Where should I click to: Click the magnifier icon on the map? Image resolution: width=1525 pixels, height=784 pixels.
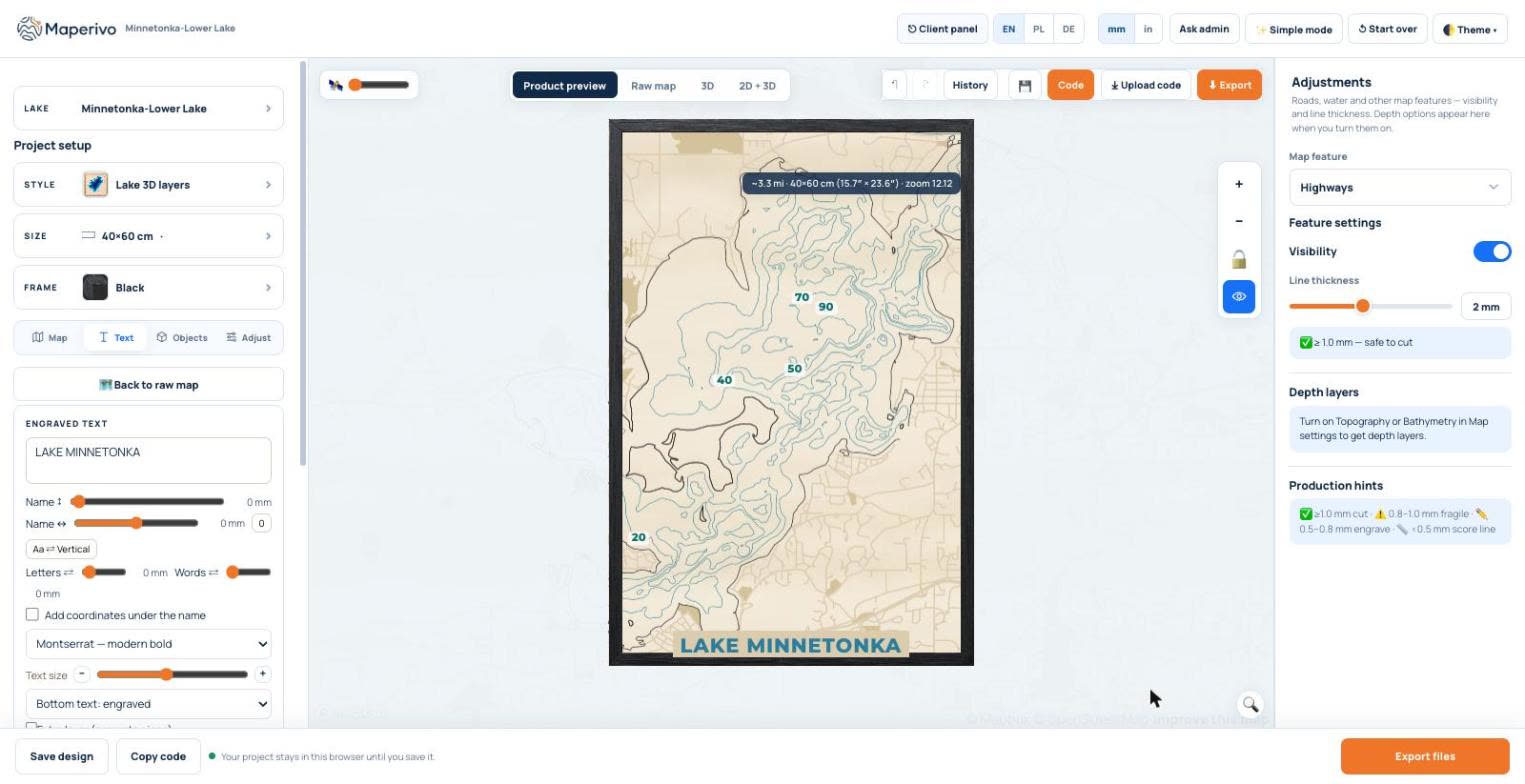click(x=1250, y=705)
